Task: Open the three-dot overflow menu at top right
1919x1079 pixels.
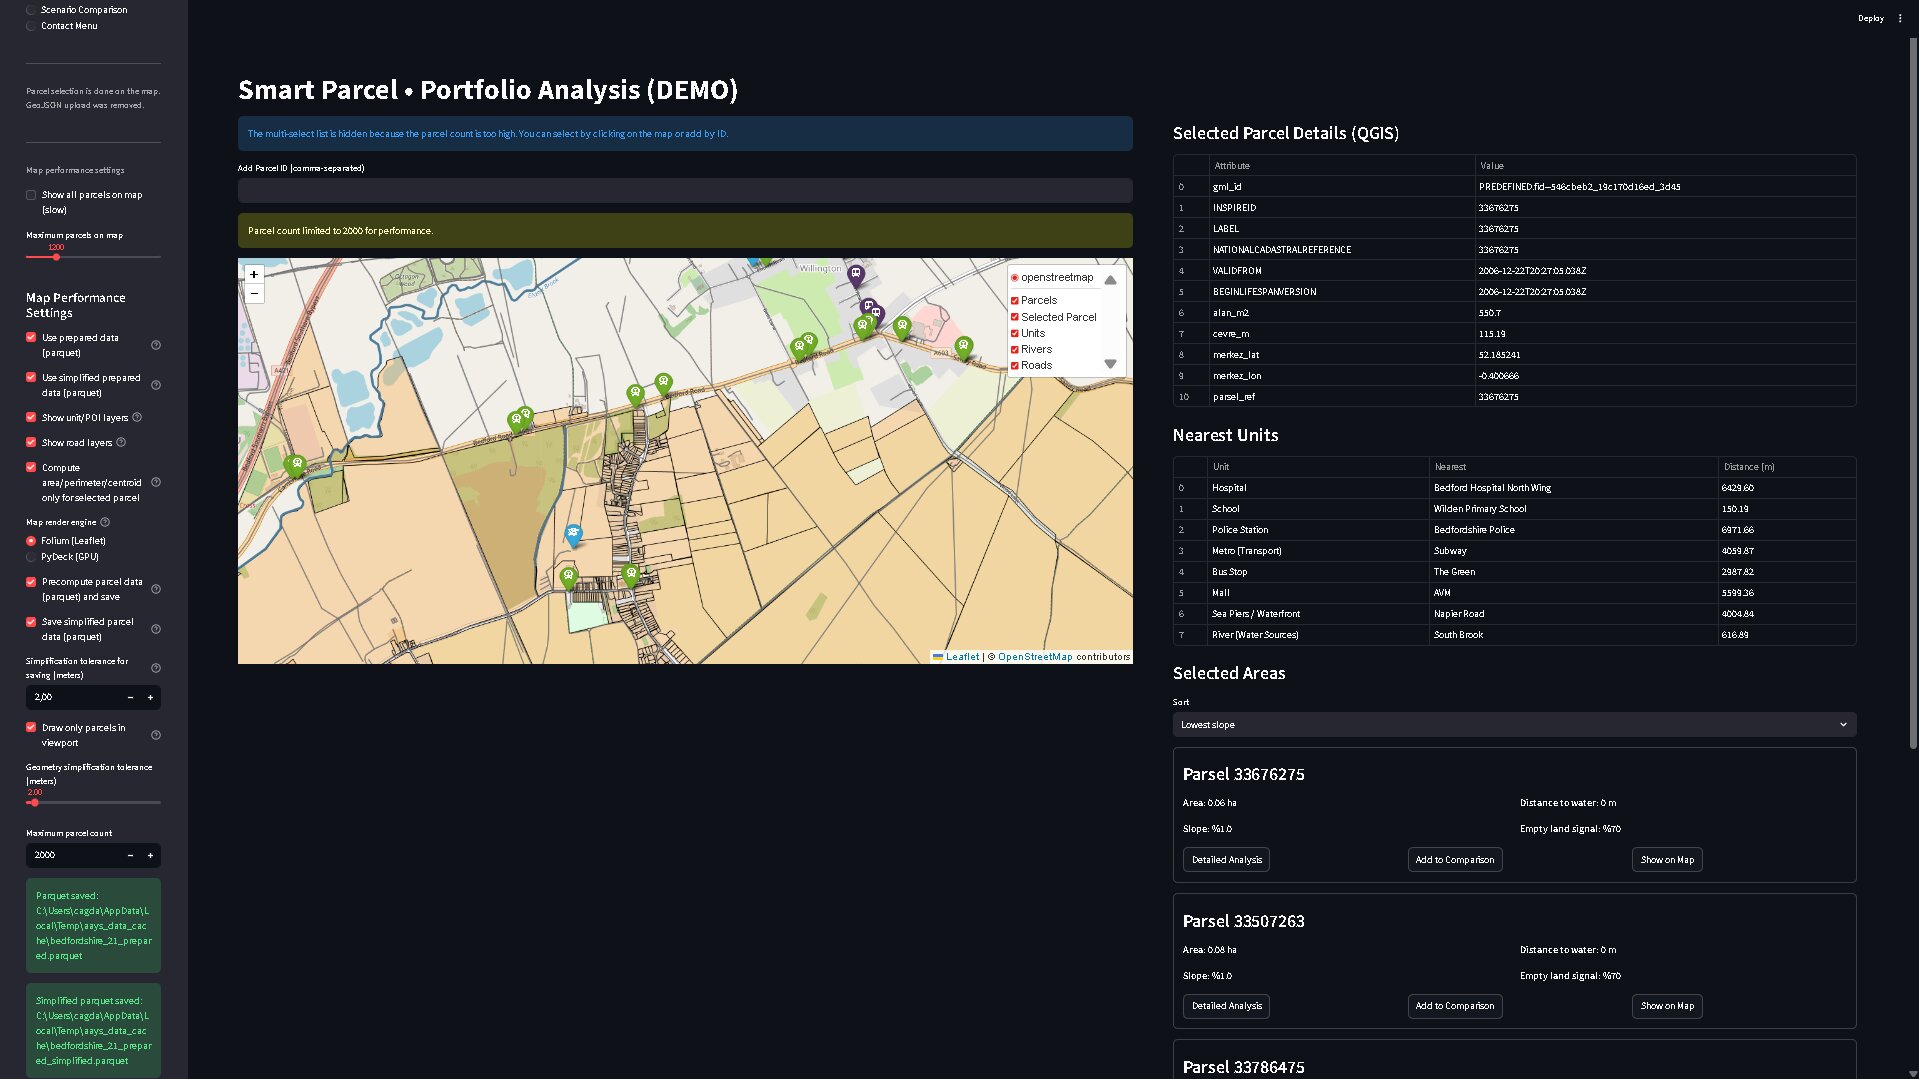Action: pos(1901,18)
